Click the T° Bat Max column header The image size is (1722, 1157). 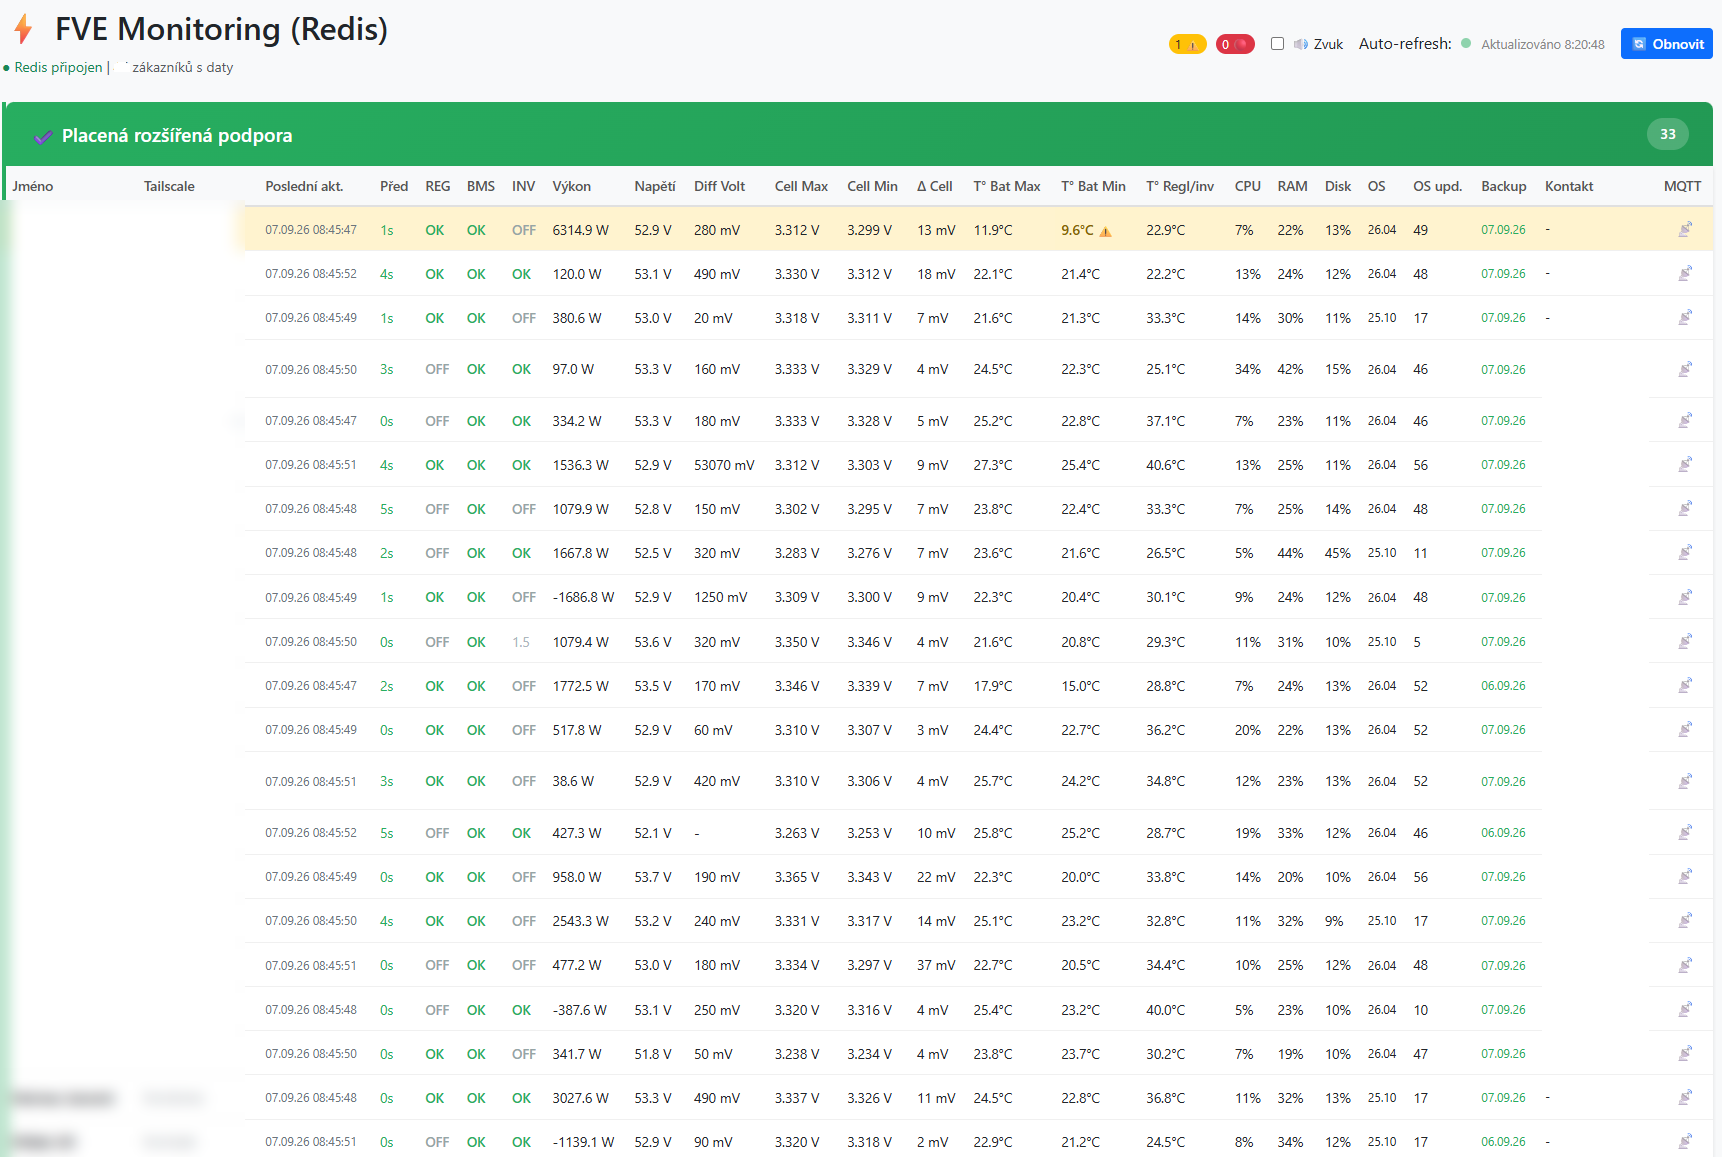(x=1007, y=186)
